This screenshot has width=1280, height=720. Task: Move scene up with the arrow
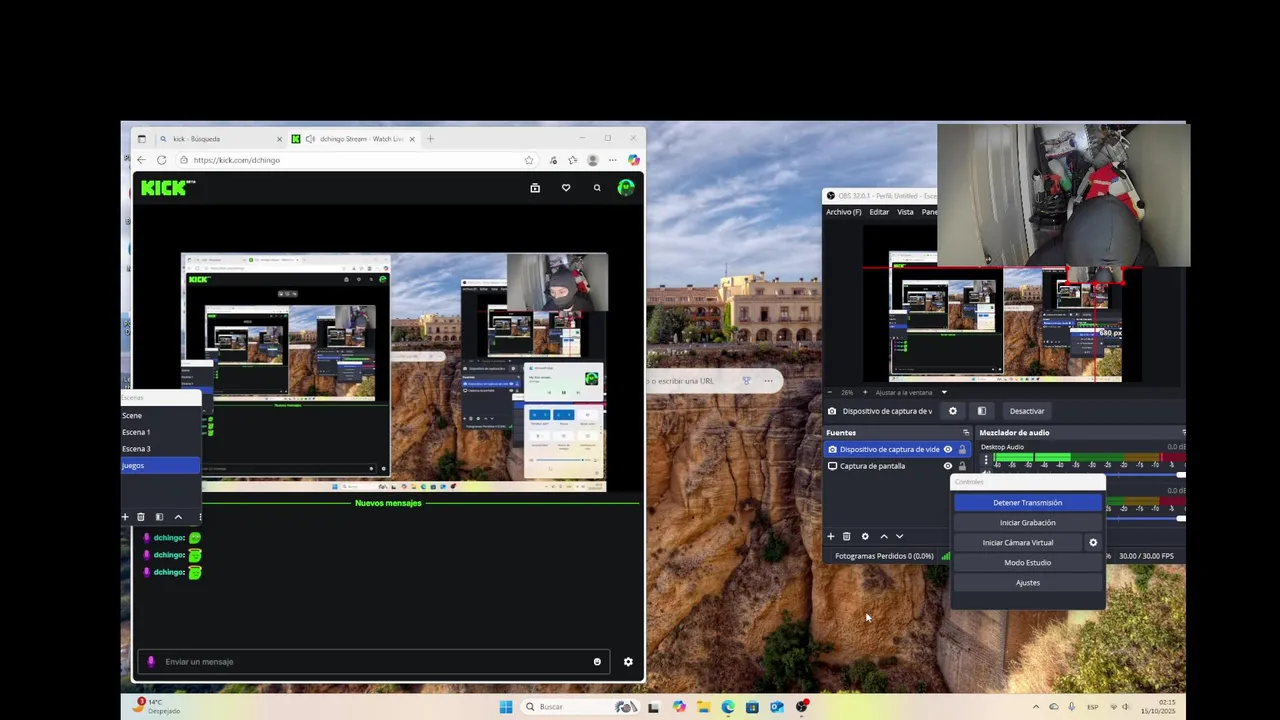tap(178, 517)
